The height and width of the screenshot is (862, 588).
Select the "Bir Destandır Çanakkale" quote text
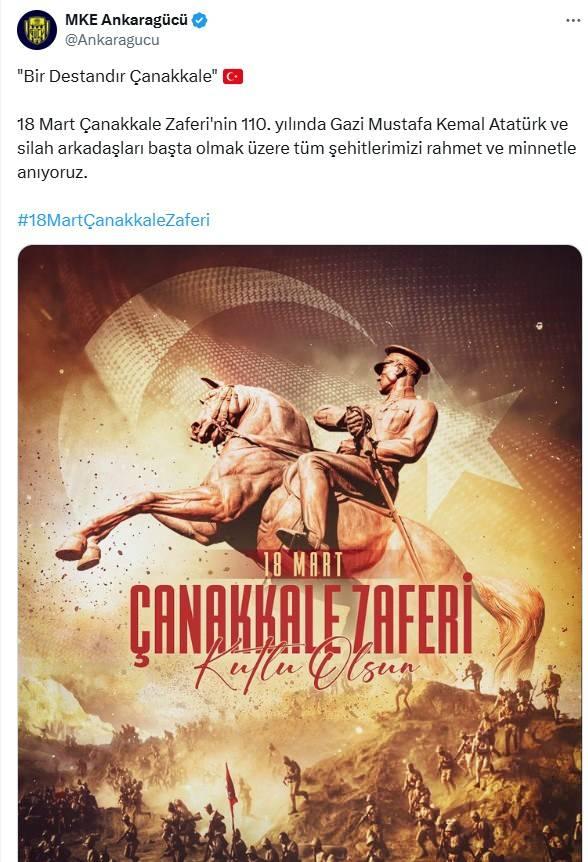coord(118,76)
